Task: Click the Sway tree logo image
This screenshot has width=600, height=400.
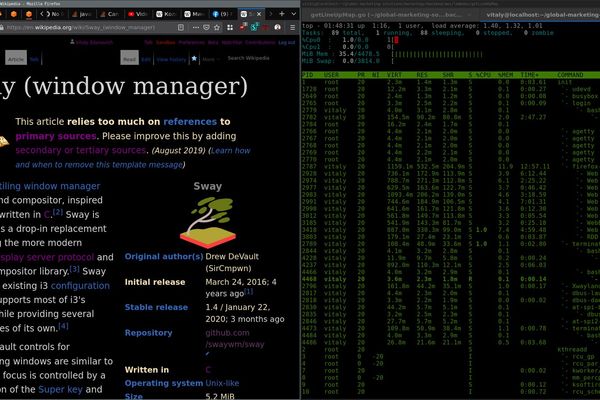Action: pos(208,222)
